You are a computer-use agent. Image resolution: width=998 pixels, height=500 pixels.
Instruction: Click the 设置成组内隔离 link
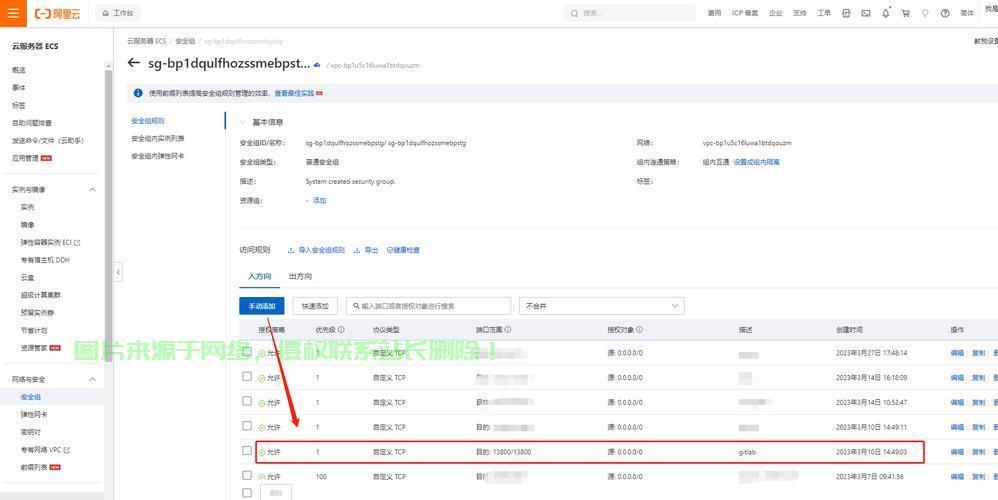pos(756,163)
